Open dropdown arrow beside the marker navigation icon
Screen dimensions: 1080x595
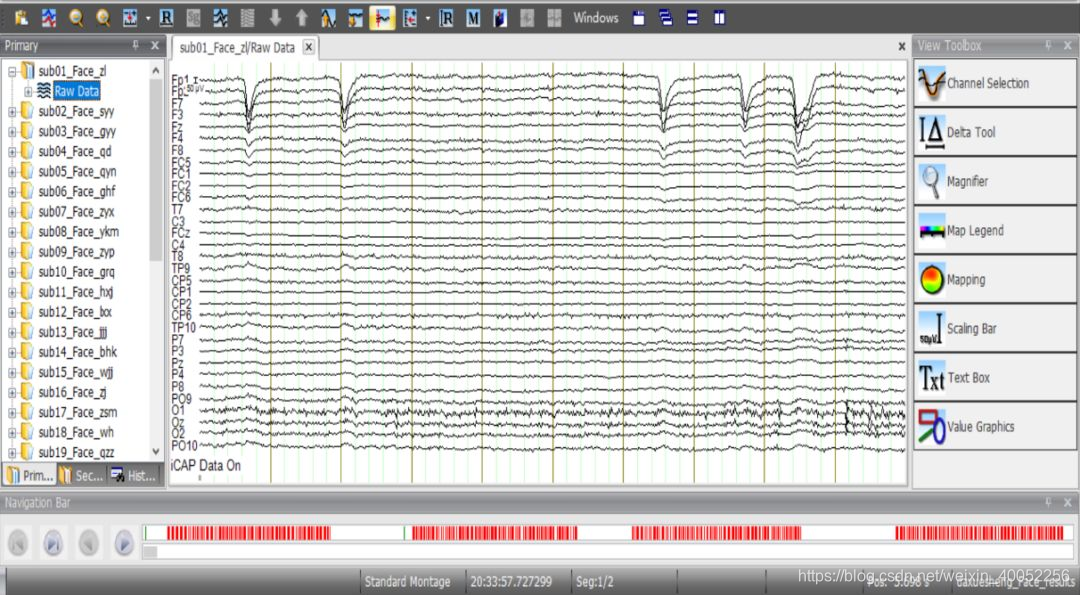[x=427, y=18]
